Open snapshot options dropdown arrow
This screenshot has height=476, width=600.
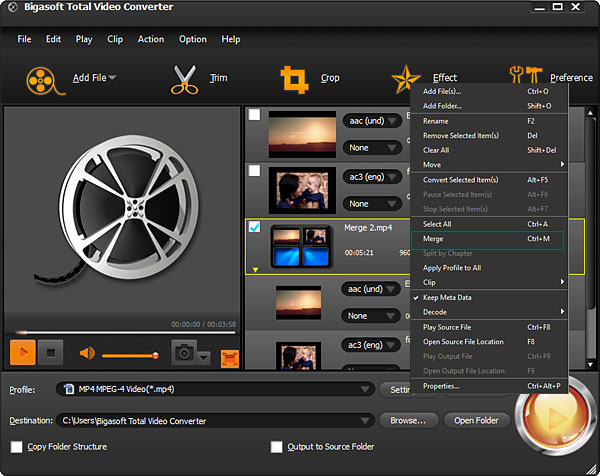(x=204, y=358)
